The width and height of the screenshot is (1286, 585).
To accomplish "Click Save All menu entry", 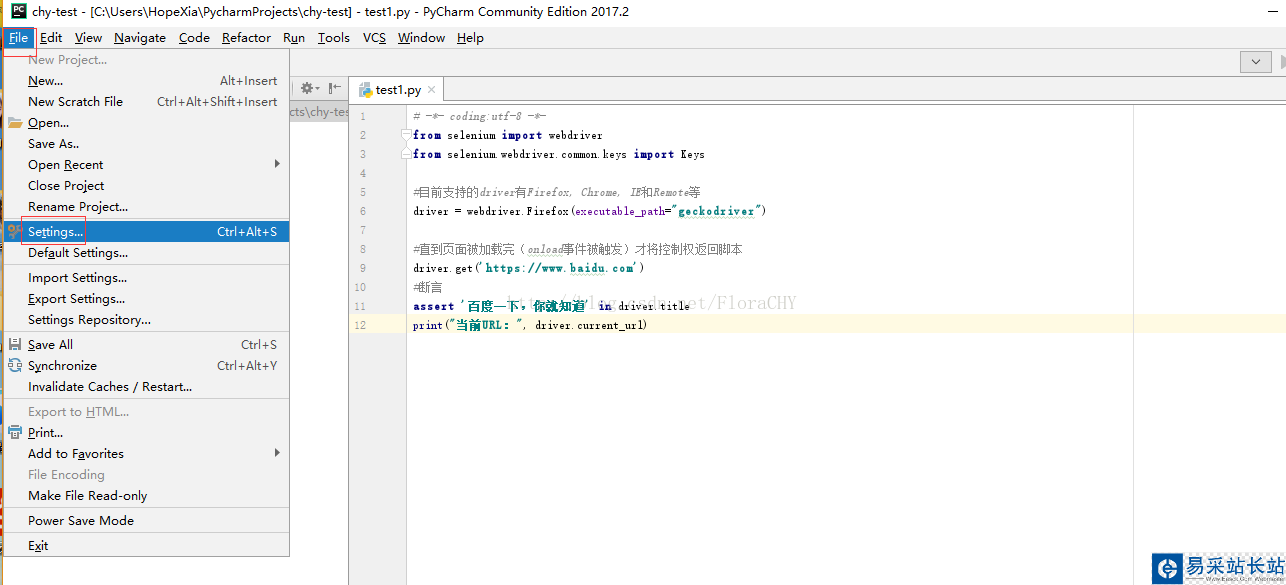I will [x=146, y=345].
